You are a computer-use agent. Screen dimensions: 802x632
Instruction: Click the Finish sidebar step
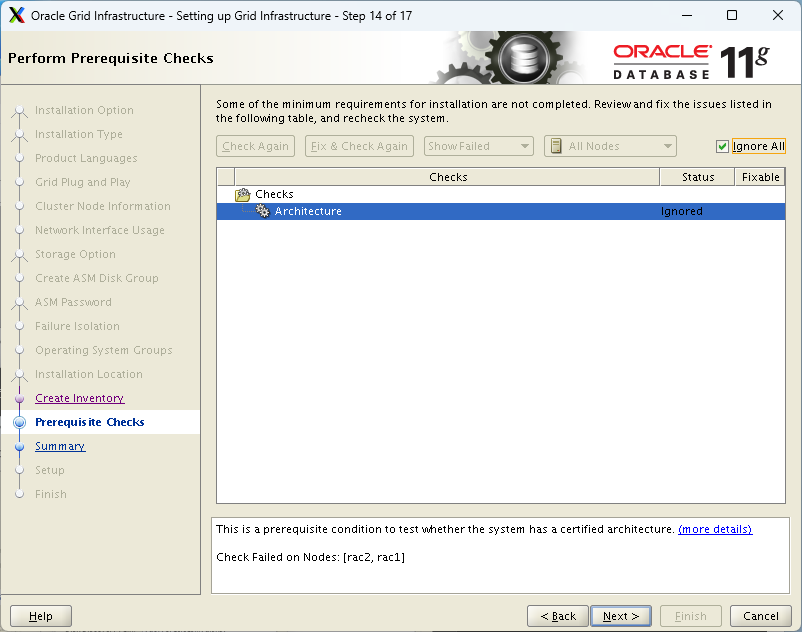[x=51, y=494]
